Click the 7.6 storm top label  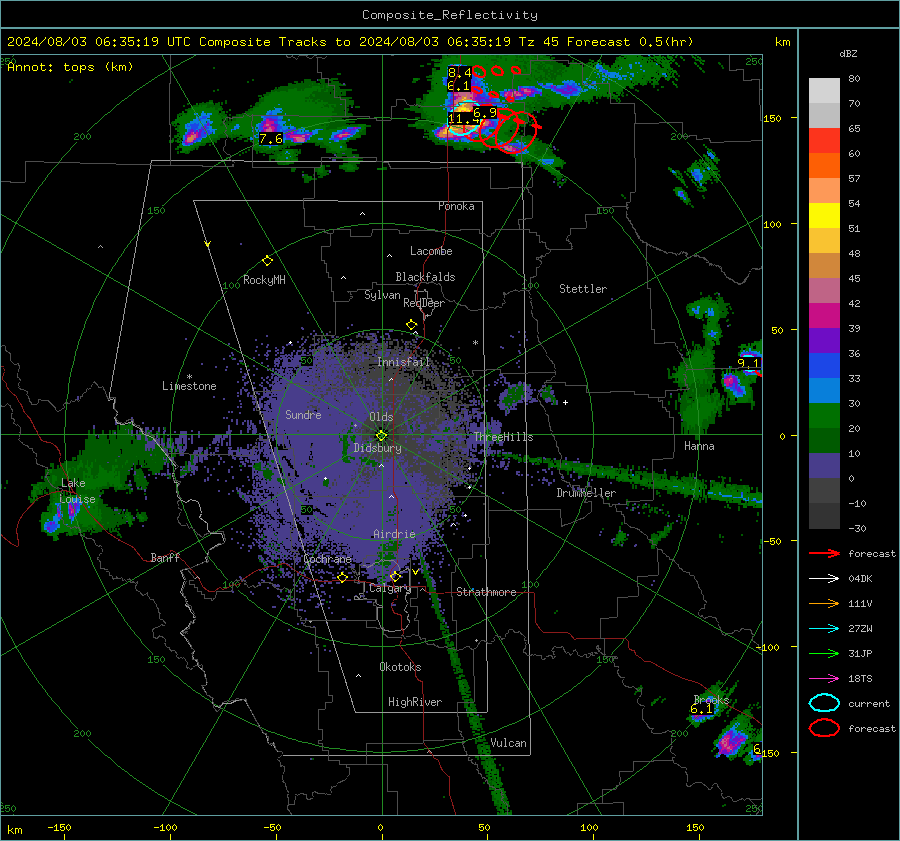270,138
